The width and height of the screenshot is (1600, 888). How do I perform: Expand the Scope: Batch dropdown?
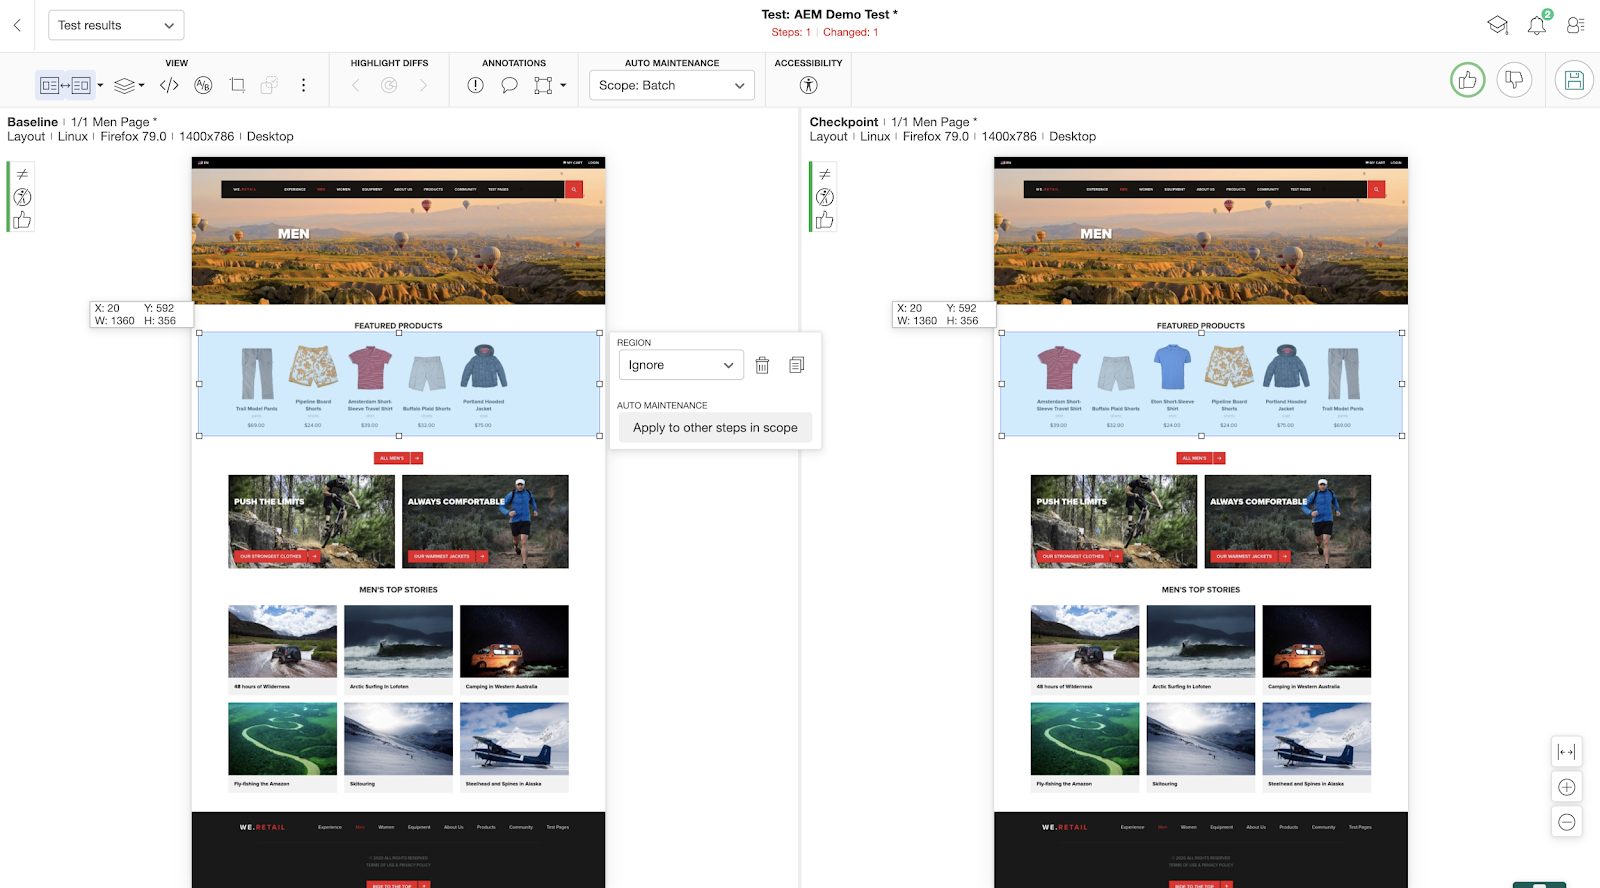[671, 86]
